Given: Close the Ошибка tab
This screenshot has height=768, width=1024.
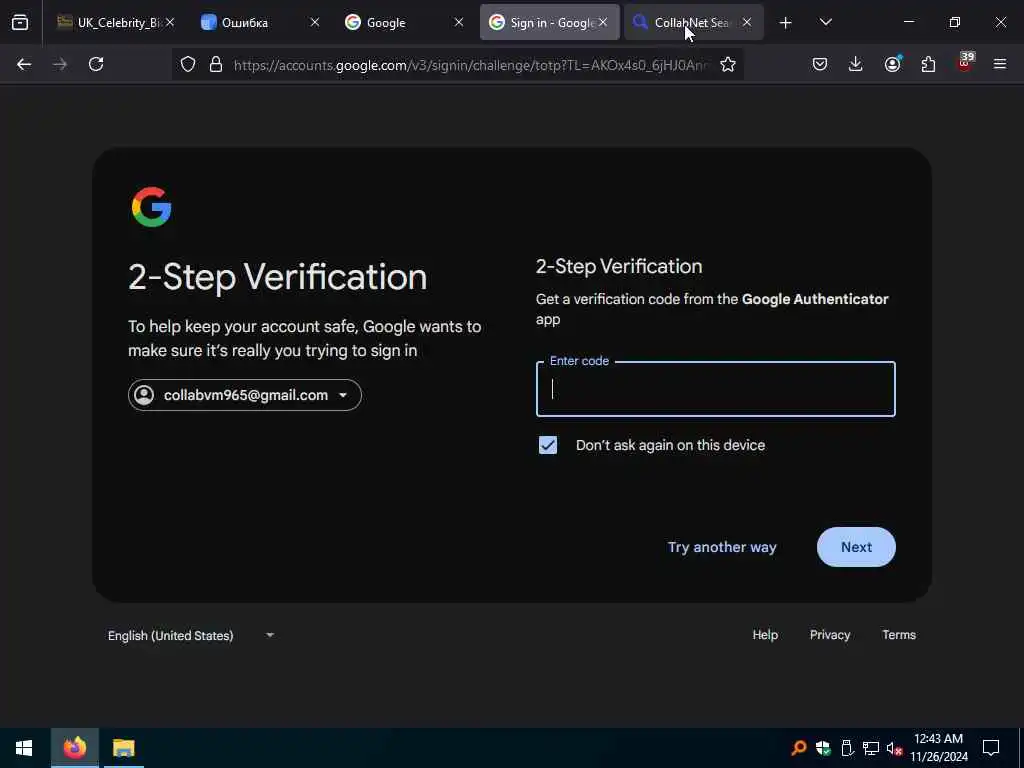Looking at the screenshot, I should pos(314,22).
